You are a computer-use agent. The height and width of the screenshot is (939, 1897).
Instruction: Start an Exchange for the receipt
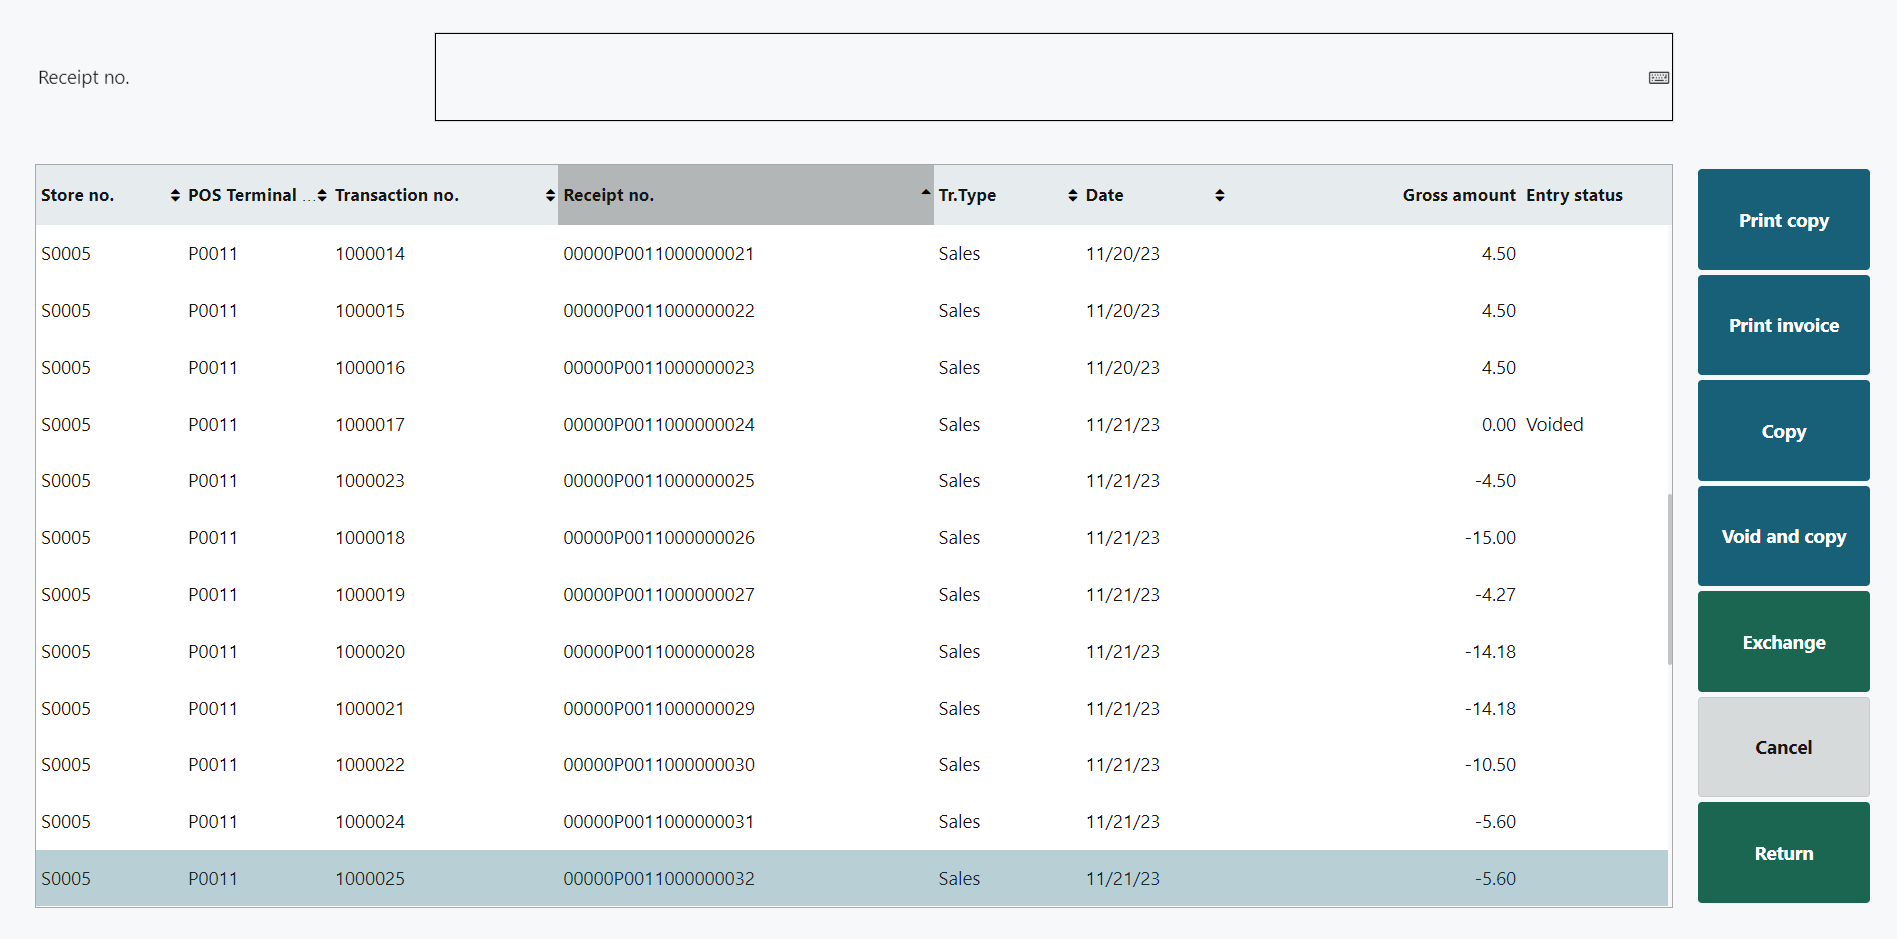(x=1783, y=642)
